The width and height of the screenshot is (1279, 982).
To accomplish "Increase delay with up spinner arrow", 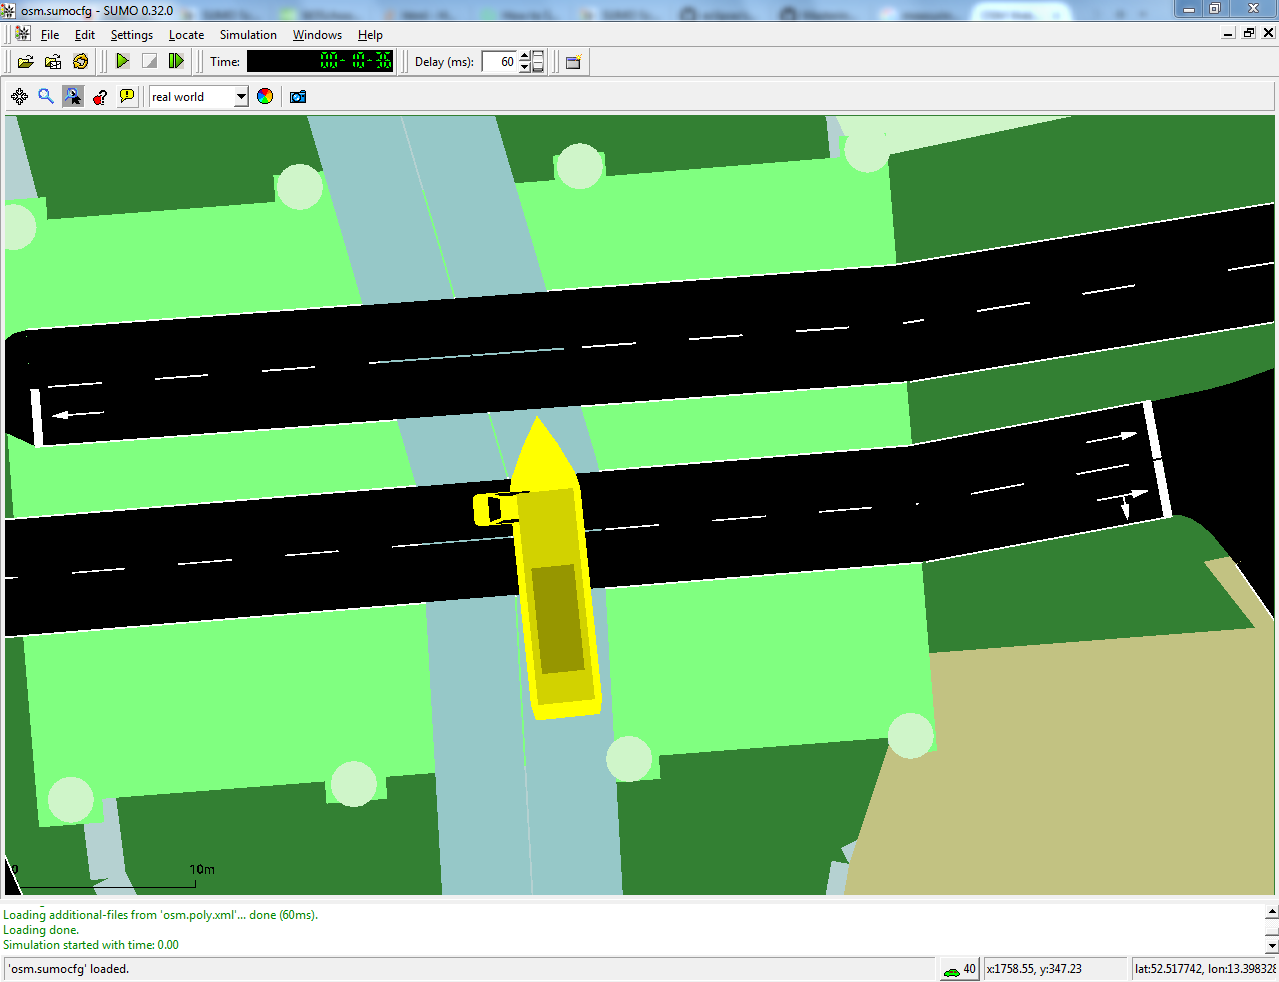I will coord(524,56).
